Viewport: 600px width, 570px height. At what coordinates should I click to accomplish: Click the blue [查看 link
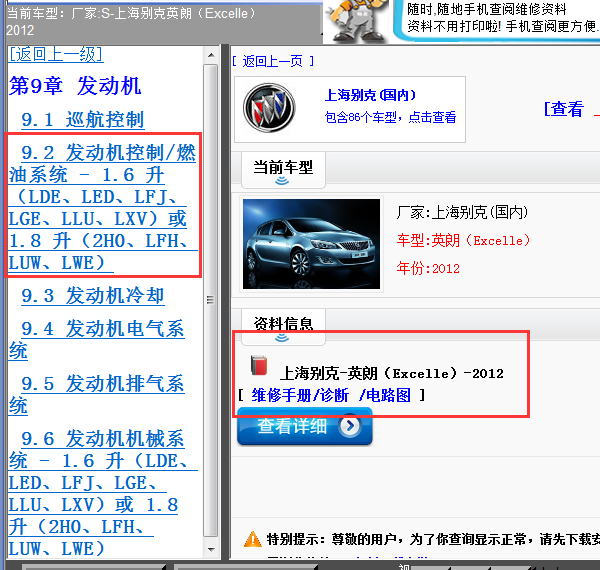coord(564,109)
